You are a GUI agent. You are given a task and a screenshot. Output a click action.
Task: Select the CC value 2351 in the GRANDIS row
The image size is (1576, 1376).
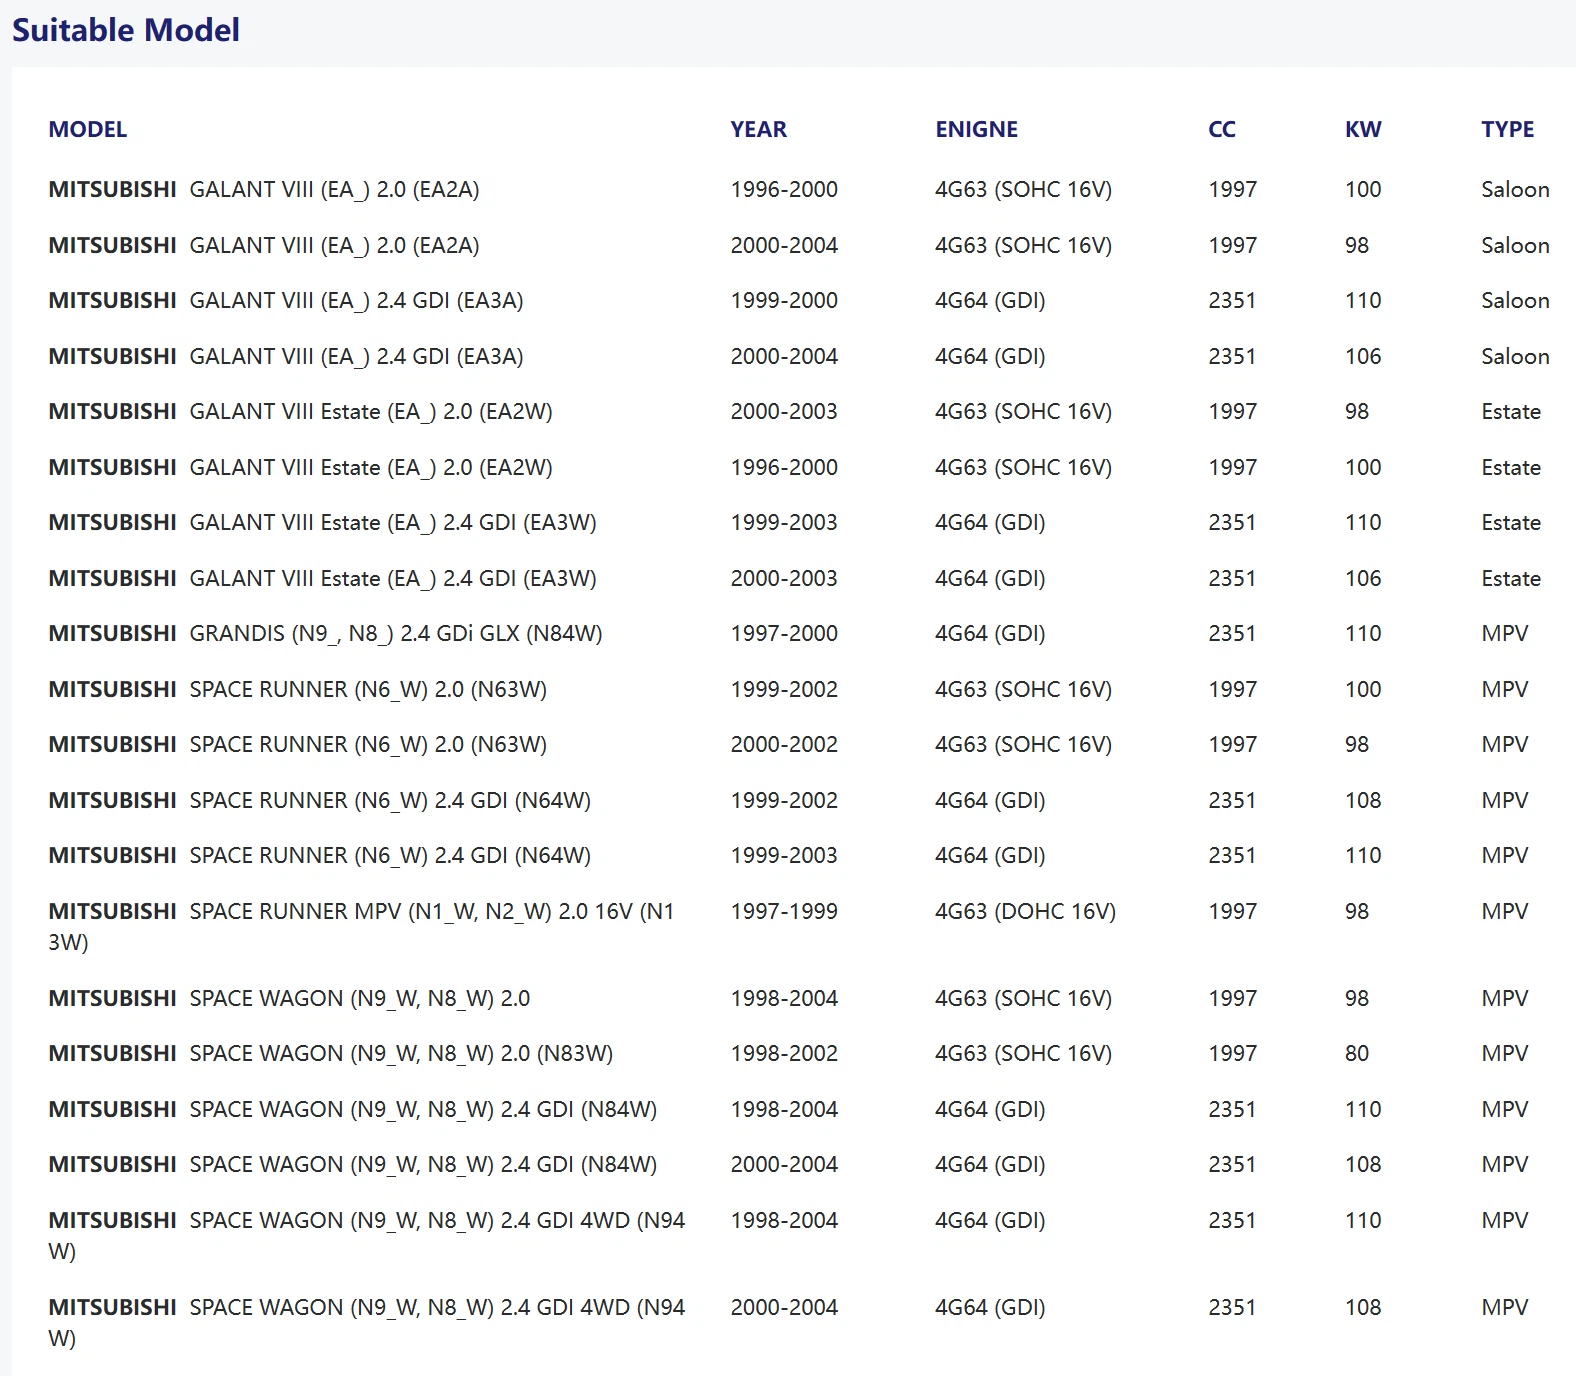pos(1232,633)
